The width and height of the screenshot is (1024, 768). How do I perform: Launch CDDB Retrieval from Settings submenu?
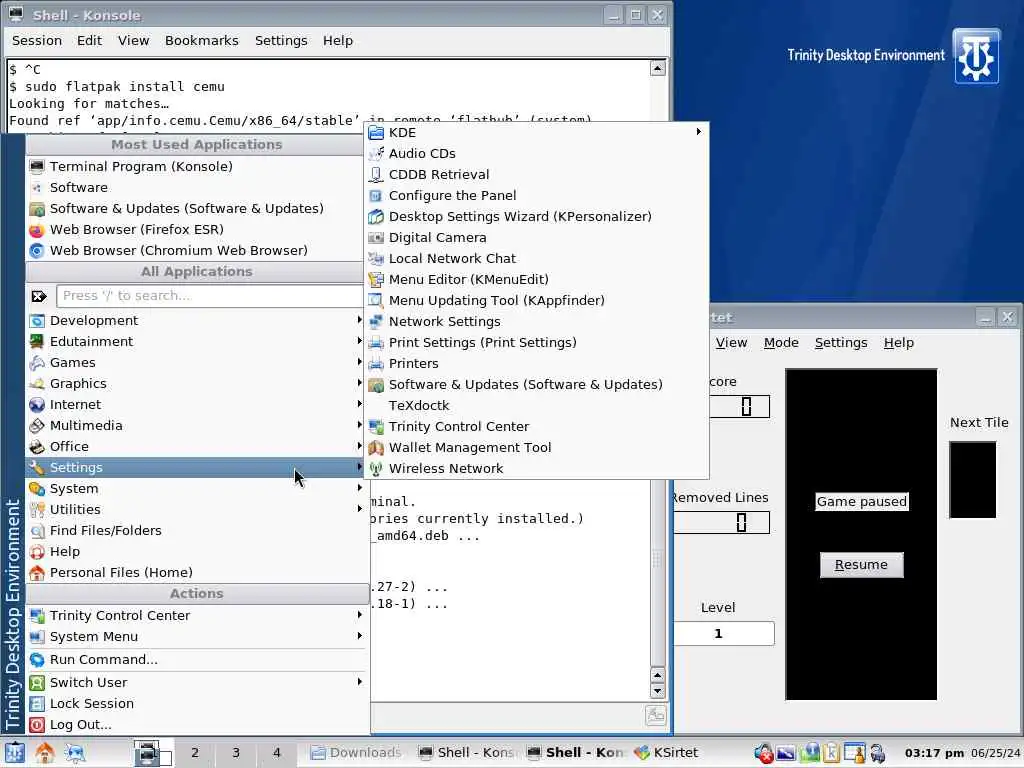[537, 174]
